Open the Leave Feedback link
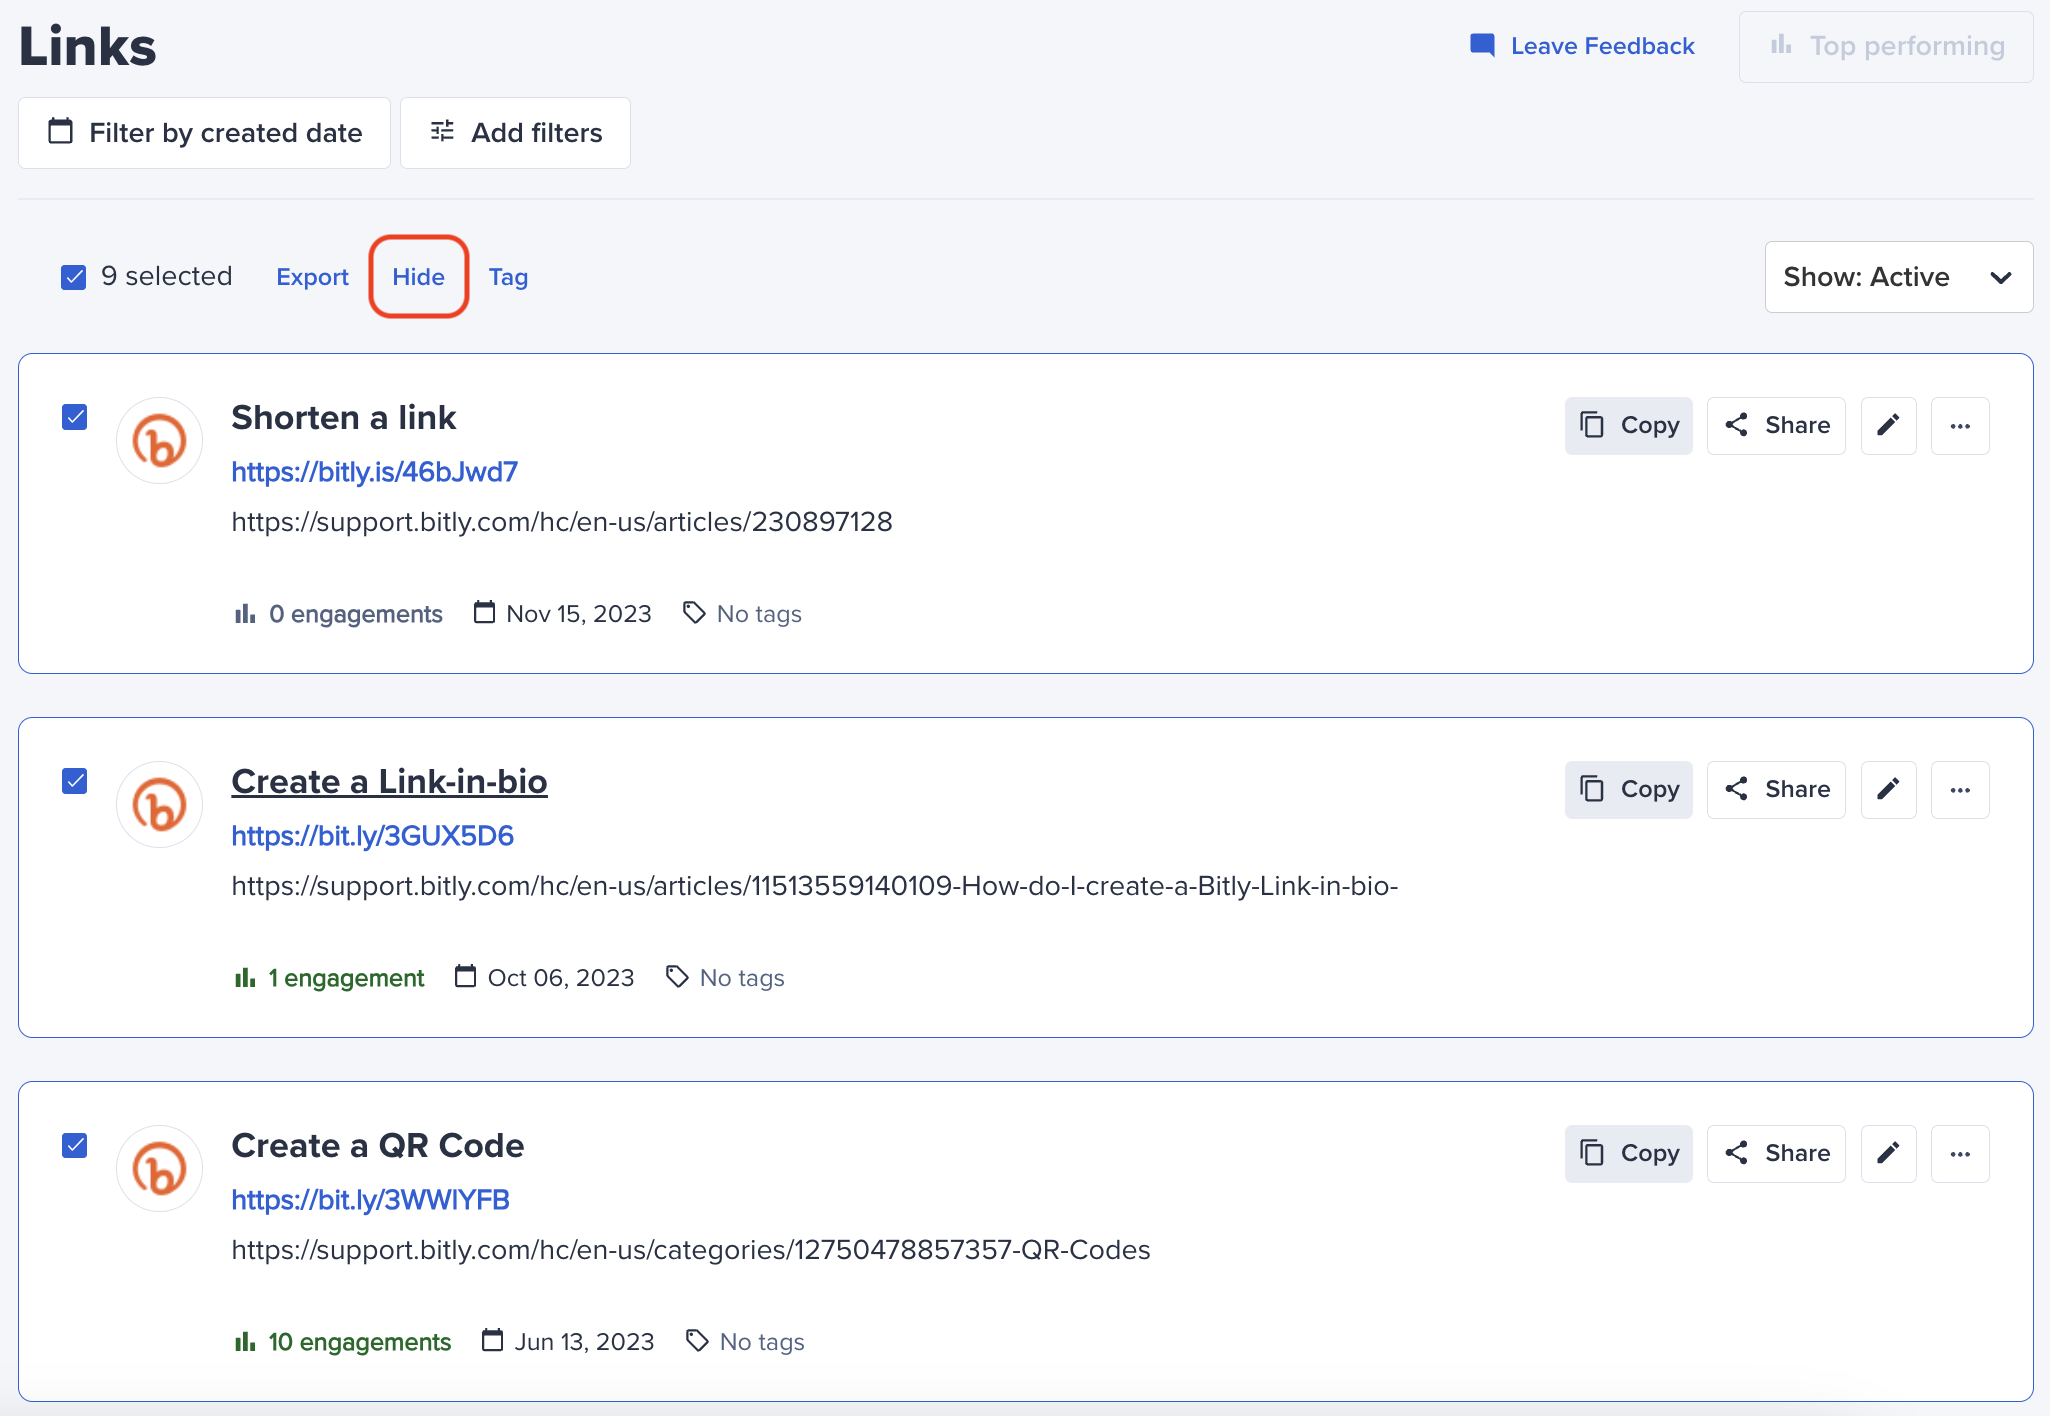The height and width of the screenshot is (1416, 2050). 1602,46
